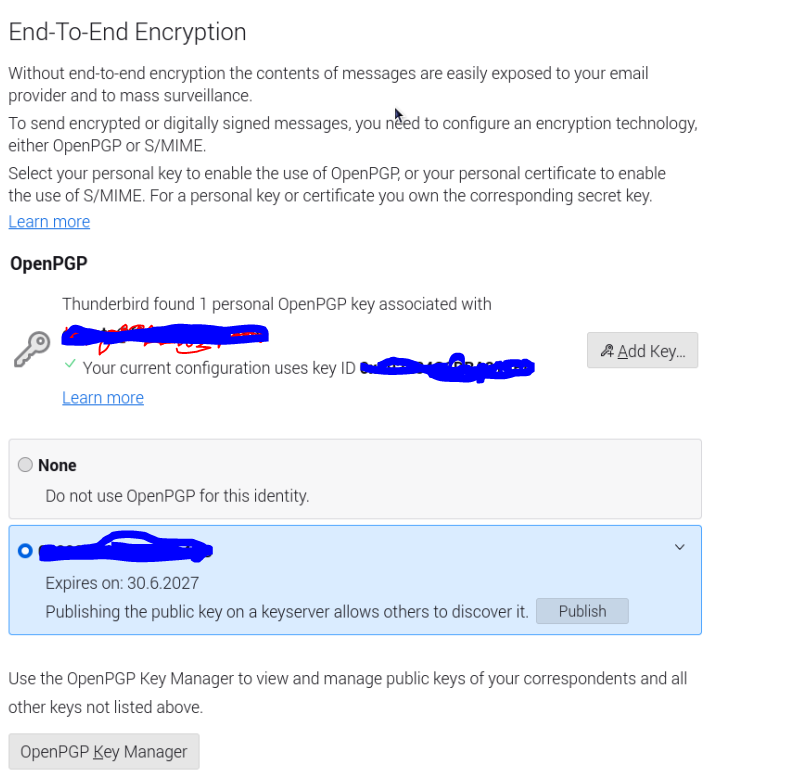Click the OpenPGP section heading
The image size is (793, 784).
click(48, 264)
